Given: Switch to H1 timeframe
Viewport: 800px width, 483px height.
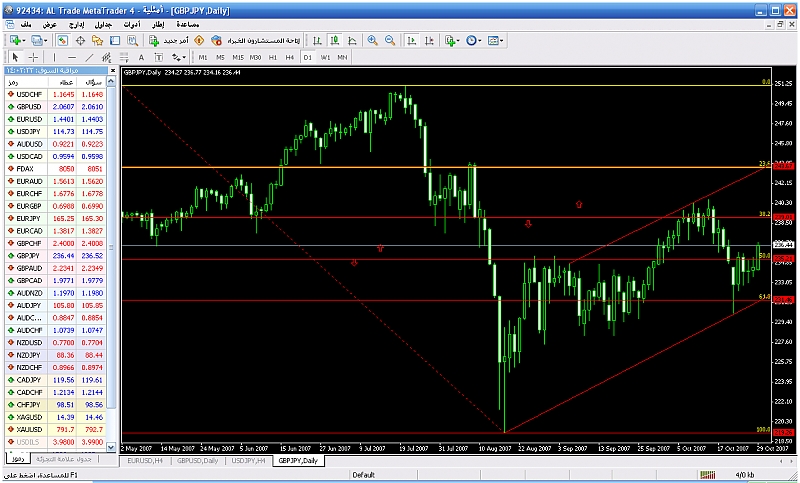Looking at the screenshot, I should (x=272, y=57).
